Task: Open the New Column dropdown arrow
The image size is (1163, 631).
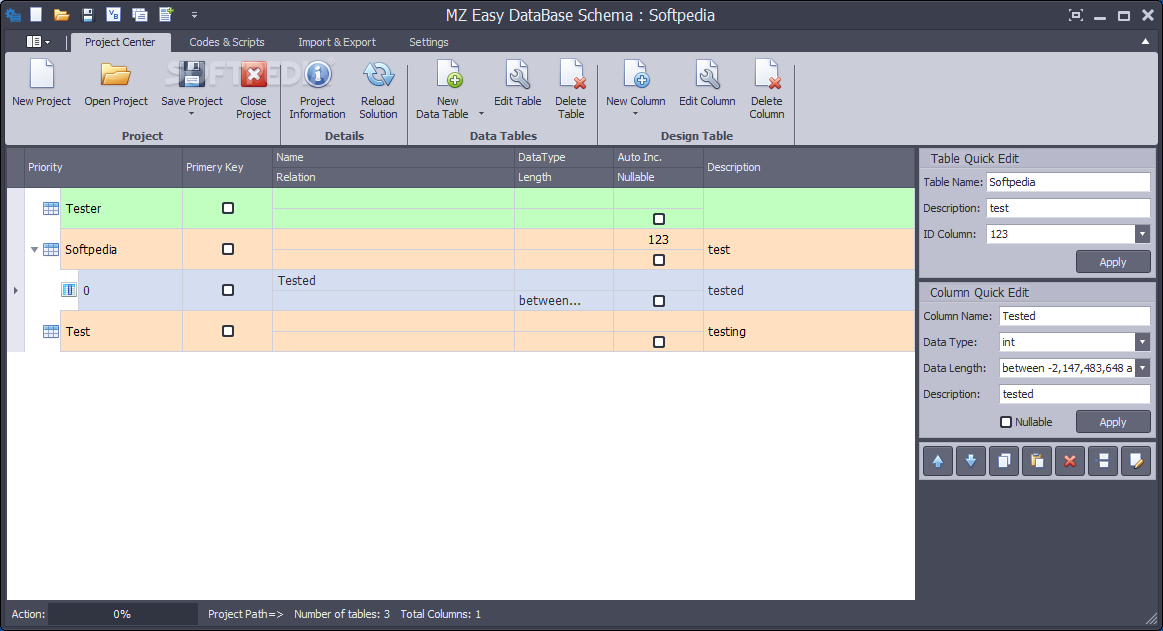Action: [x=636, y=114]
